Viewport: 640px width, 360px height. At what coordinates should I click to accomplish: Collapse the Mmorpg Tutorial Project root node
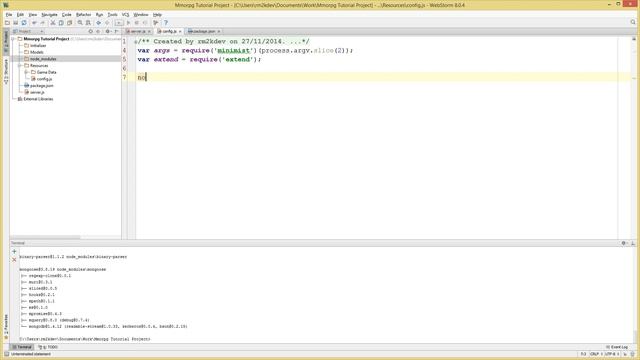(13, 39)
